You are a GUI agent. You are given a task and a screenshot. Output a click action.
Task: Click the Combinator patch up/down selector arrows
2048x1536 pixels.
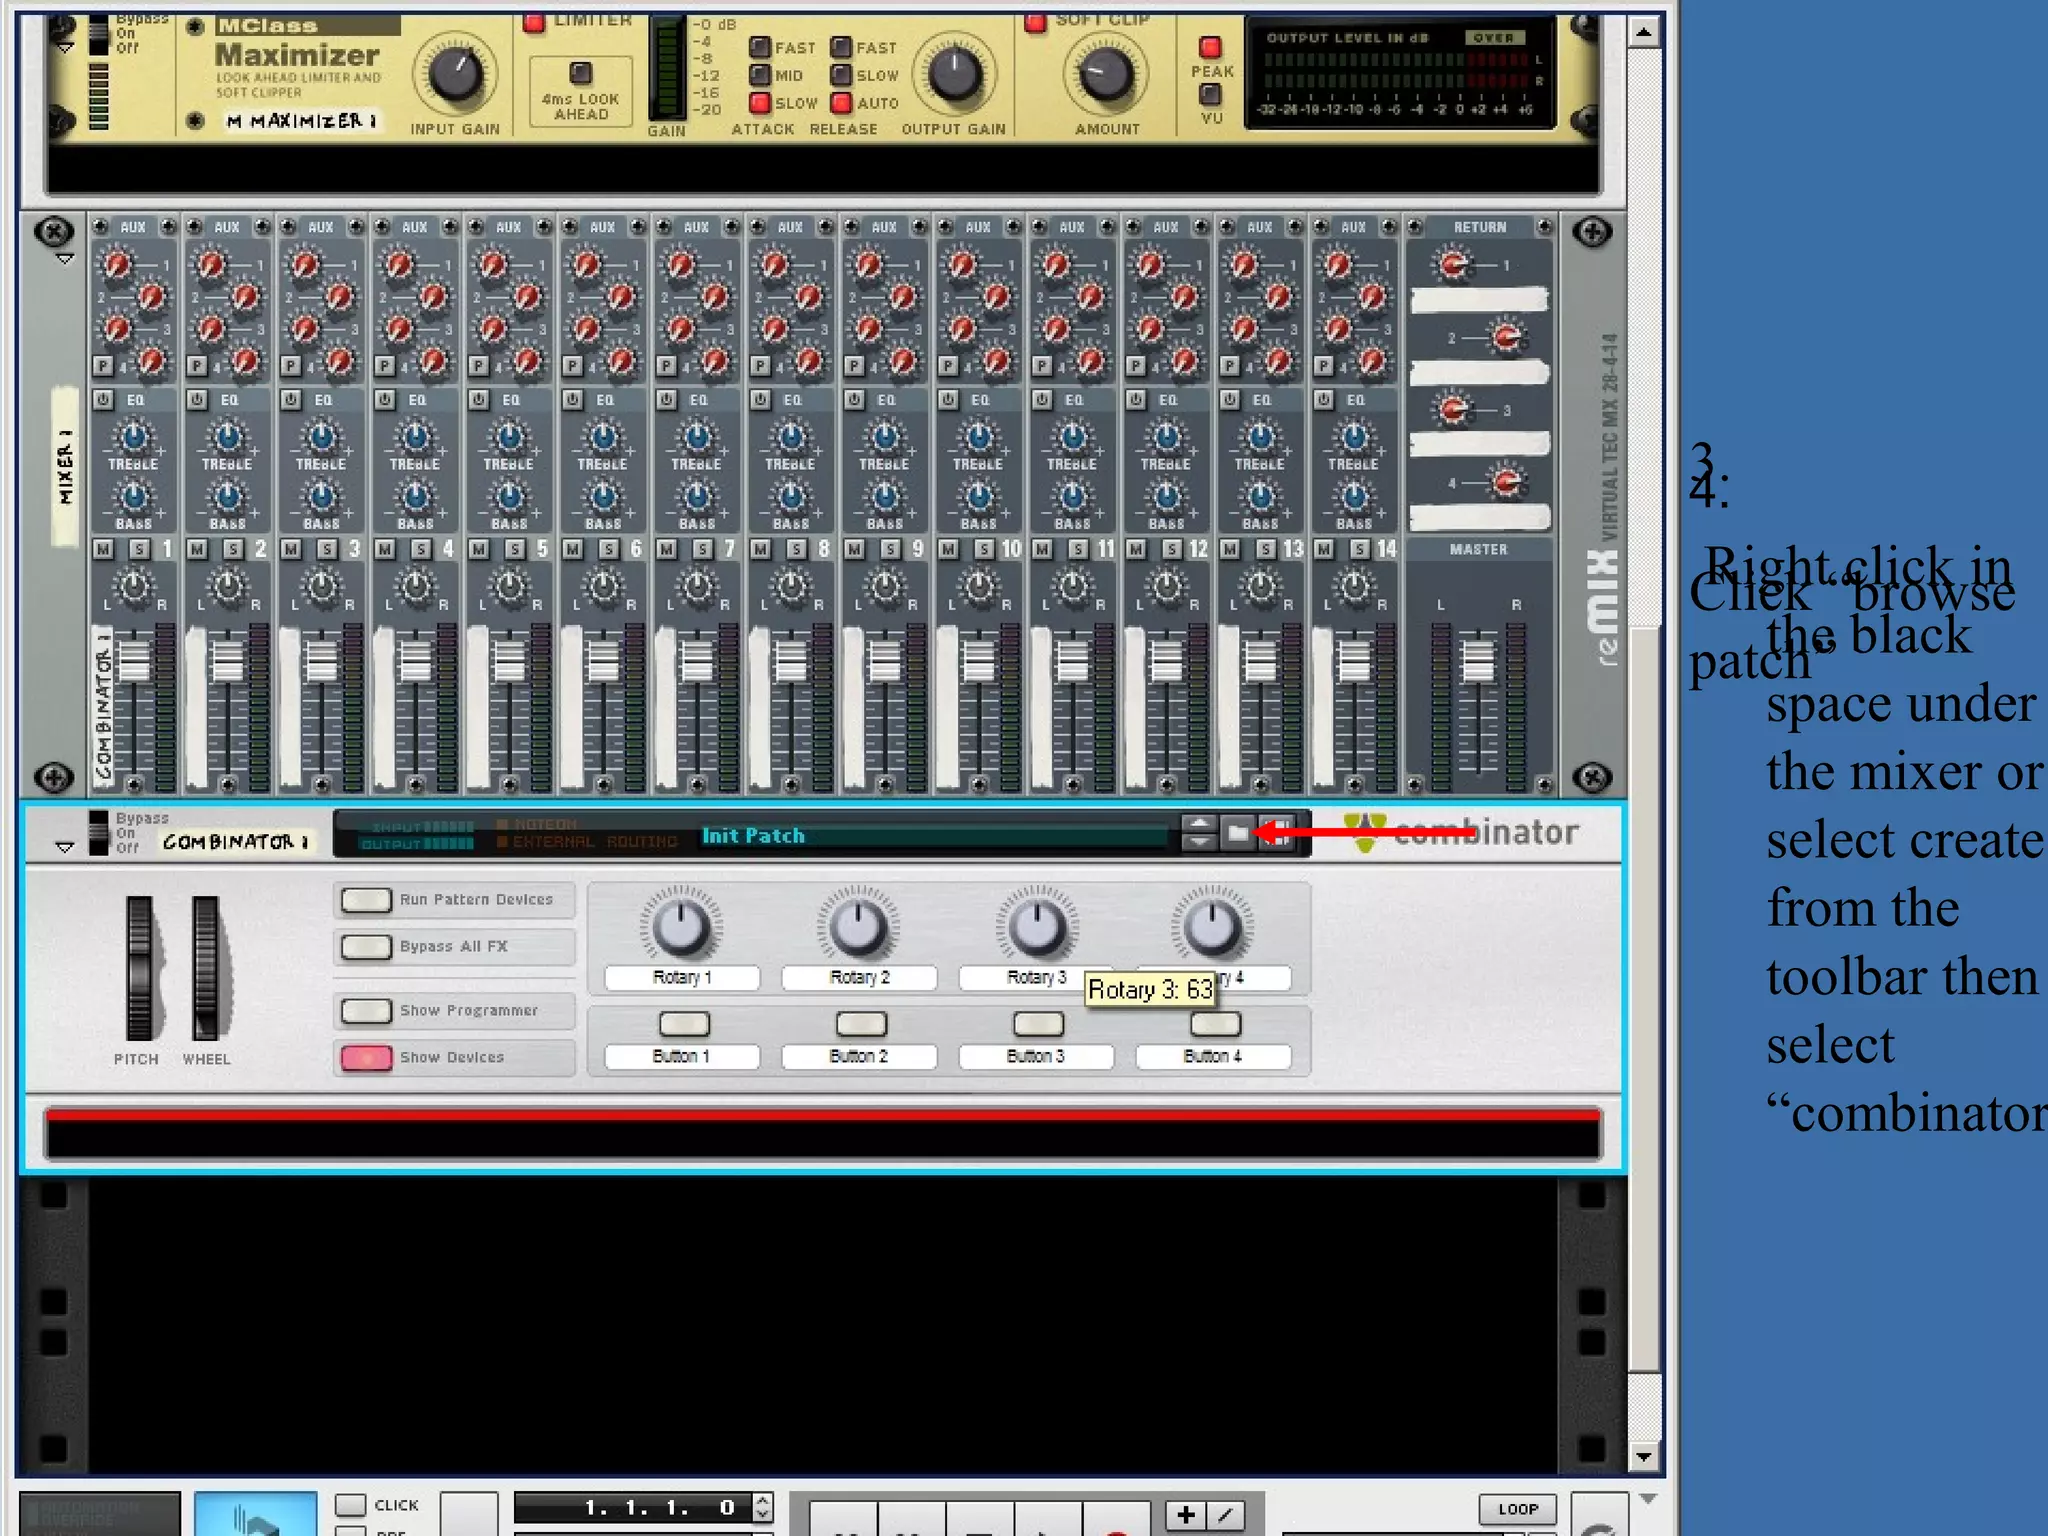1198,832
